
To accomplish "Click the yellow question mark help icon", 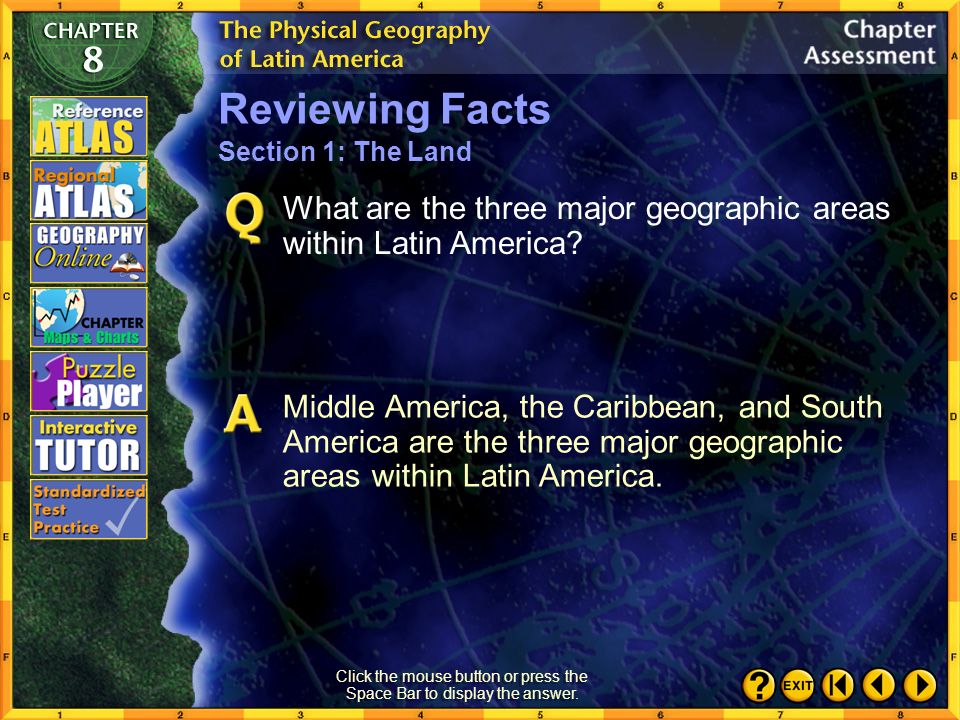I will (x=759, y=684).
